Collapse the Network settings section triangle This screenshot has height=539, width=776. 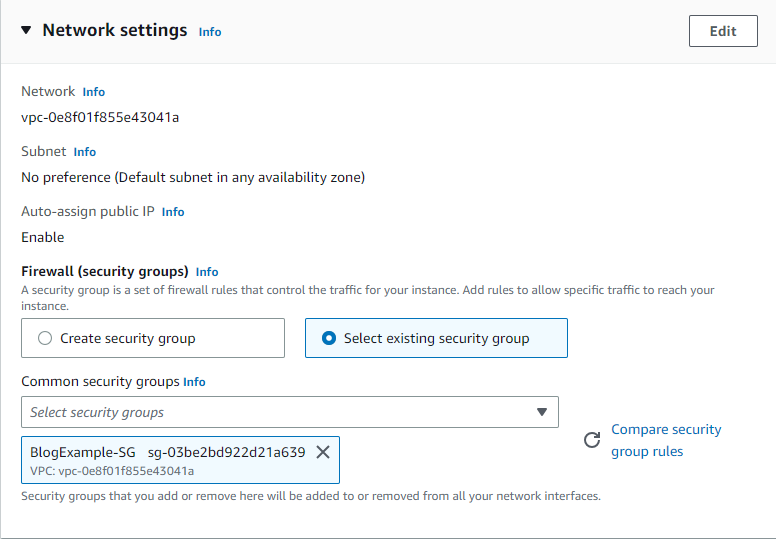click(x=26, y=30)
